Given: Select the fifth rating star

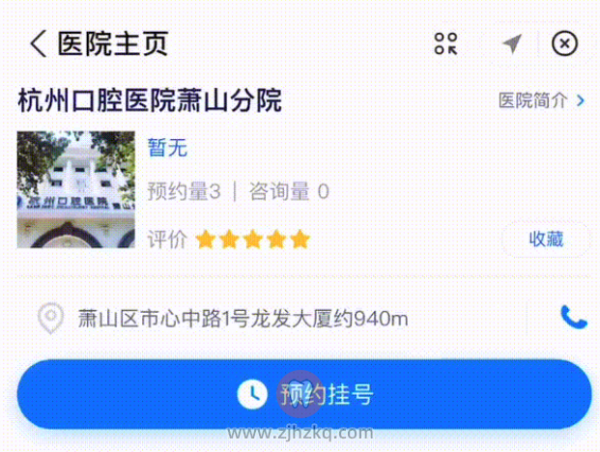Looking at the screenshot, I should pyautogui.click(x=300, y=240).
